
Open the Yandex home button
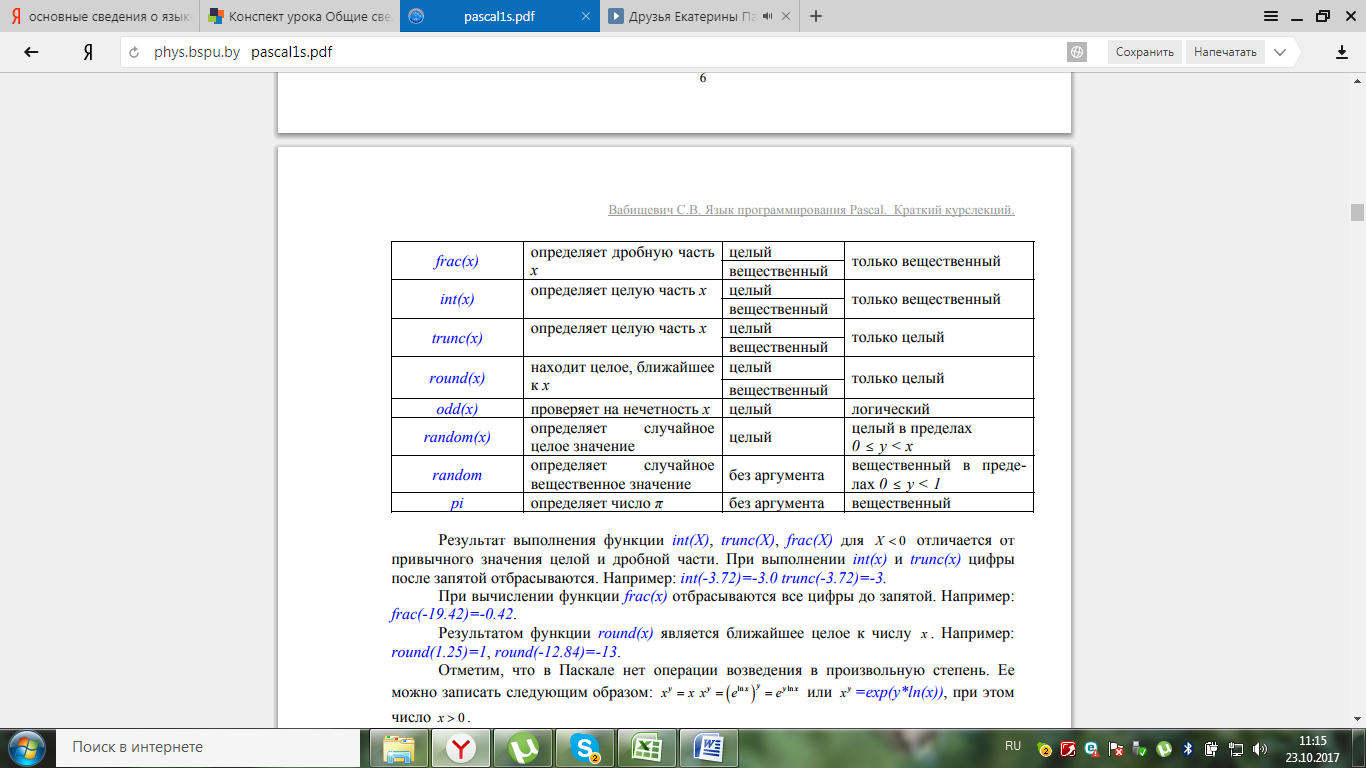click(x=88, y=52)
